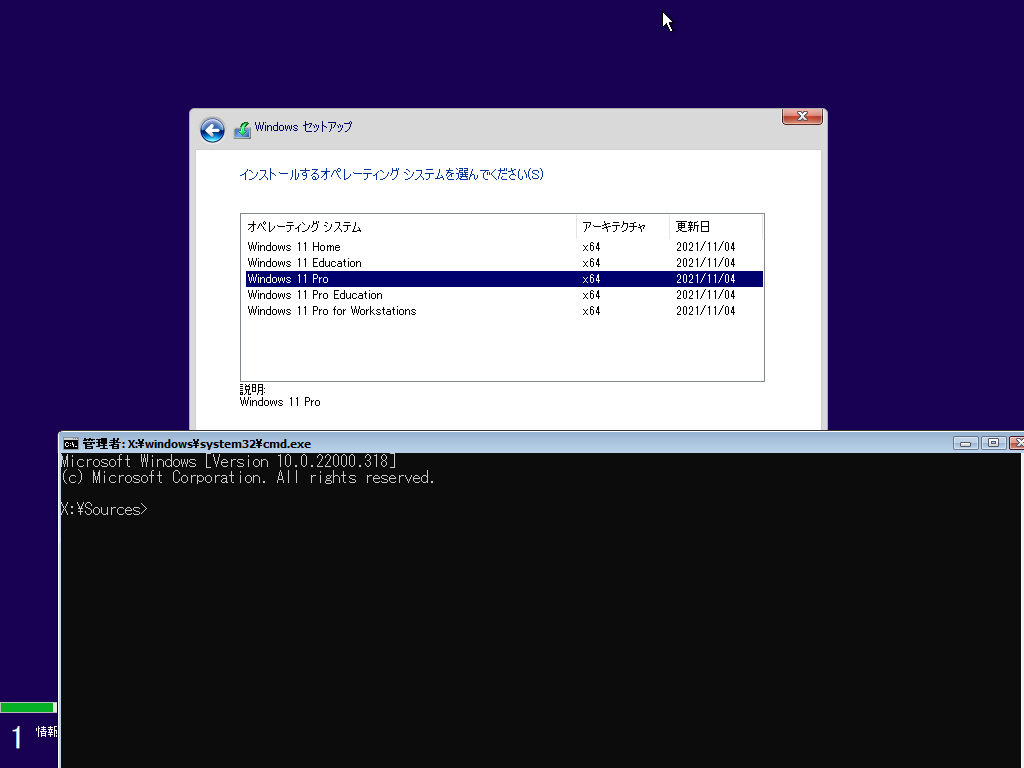Click the description text Windows 11 Pro

tap(280, 402)
